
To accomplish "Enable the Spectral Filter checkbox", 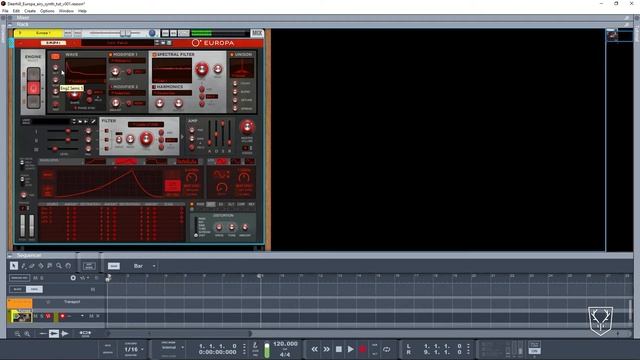I will click(x=154, y=55).
